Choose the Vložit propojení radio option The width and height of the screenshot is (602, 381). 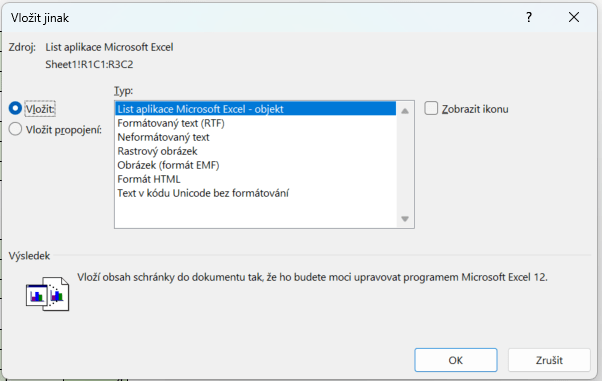(x=15, y=129)
